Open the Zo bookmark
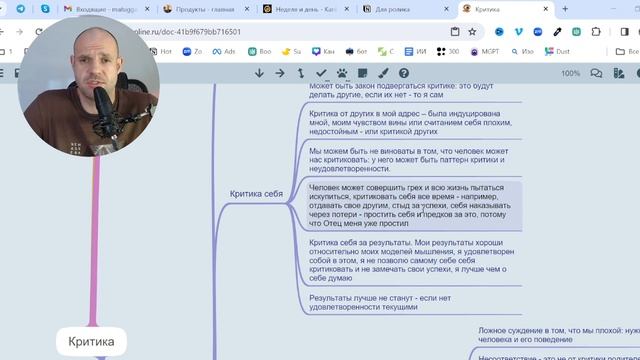This screenshot has height=360, width=640. [x=192, y=51]
